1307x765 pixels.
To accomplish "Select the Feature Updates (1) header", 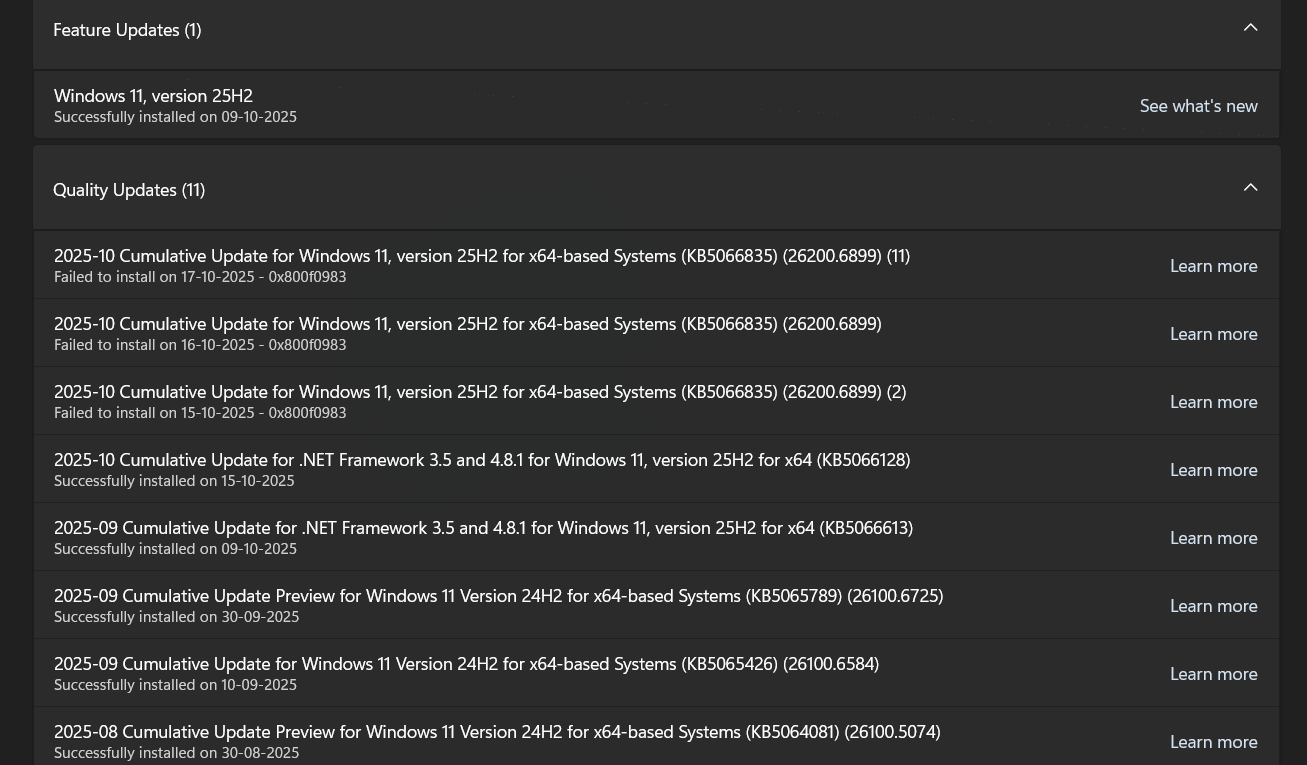I will (x=127, y=30).
